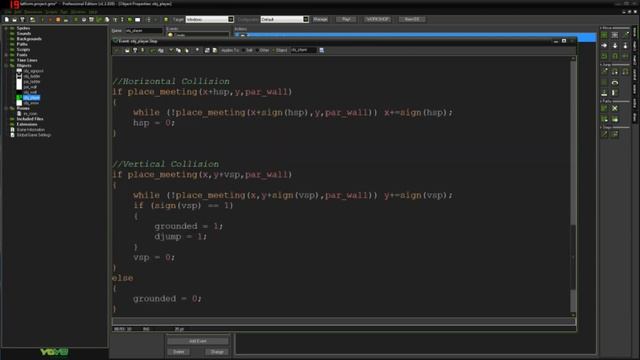
Task: Switch to the main1 action library tab
Action: pos(635,46)
